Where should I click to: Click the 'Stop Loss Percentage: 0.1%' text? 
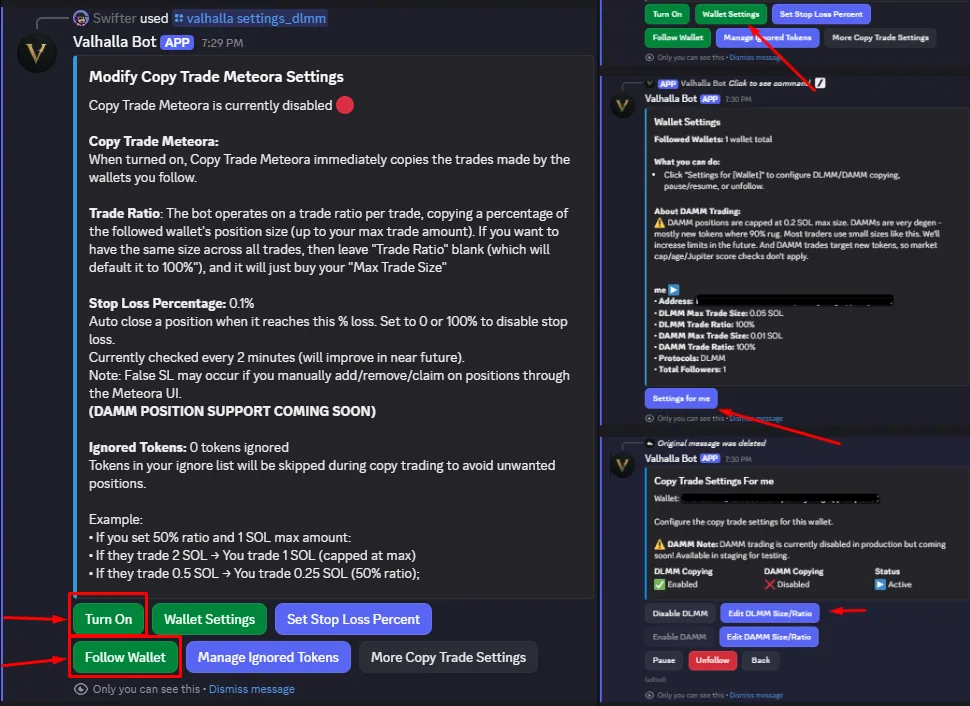[171, 303]
